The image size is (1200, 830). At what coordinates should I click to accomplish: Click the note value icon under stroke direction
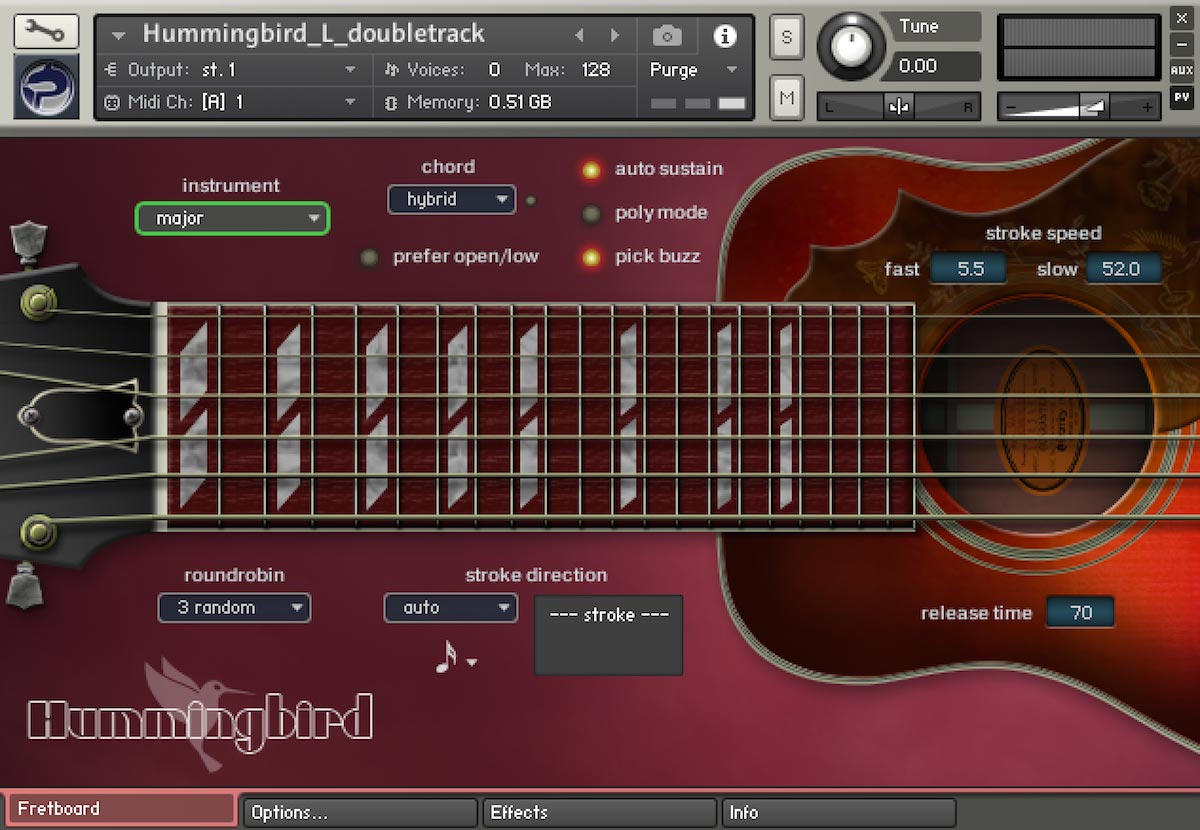(447, 656)
